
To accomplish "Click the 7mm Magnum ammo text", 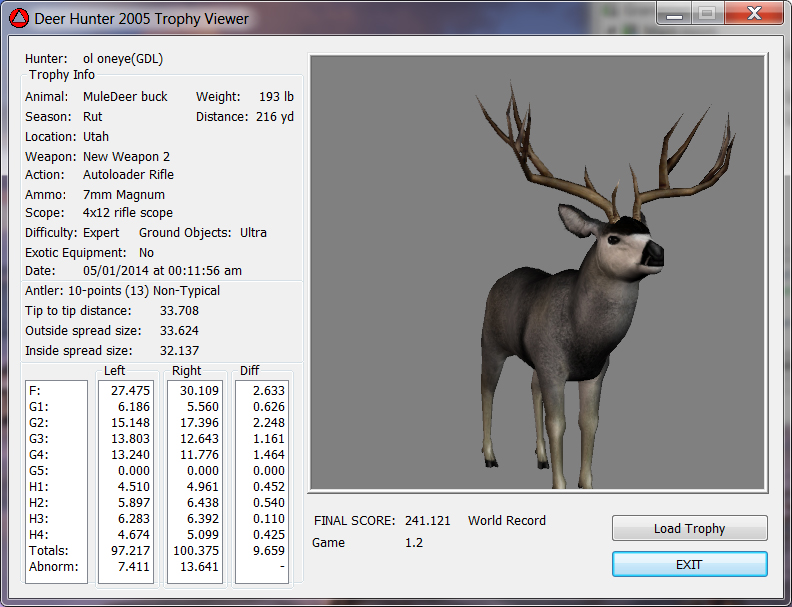I will pyautogui.click(x=124, y=195).
